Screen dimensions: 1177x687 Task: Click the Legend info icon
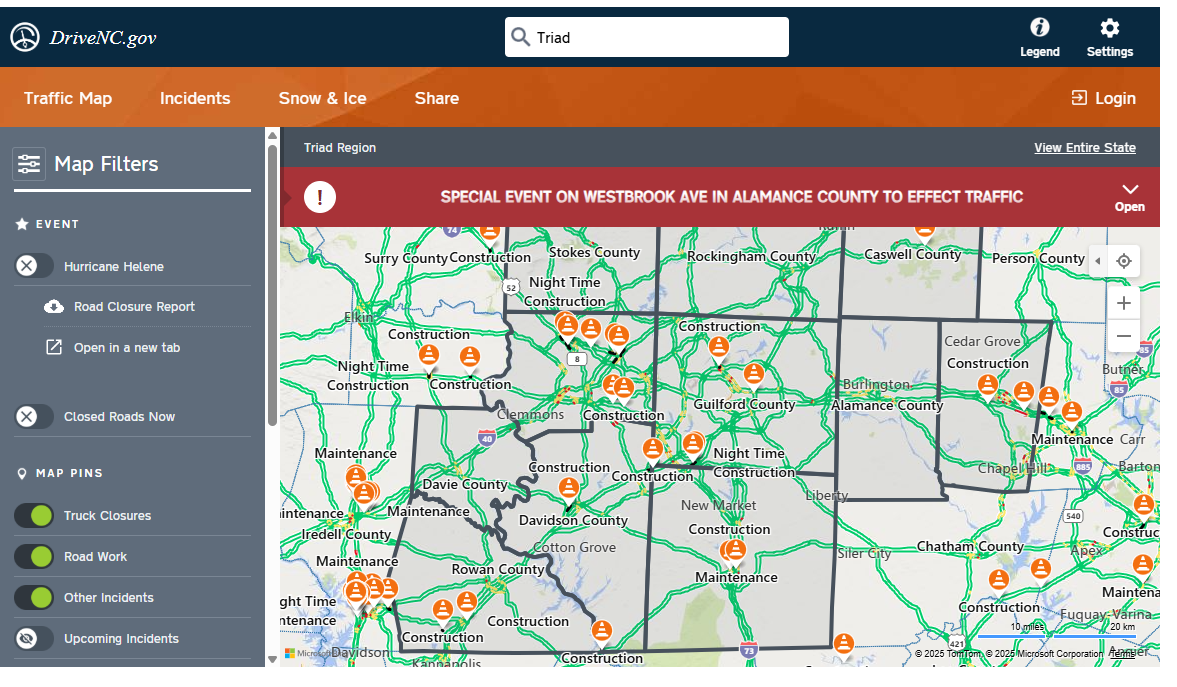(x=1040, y=30)
